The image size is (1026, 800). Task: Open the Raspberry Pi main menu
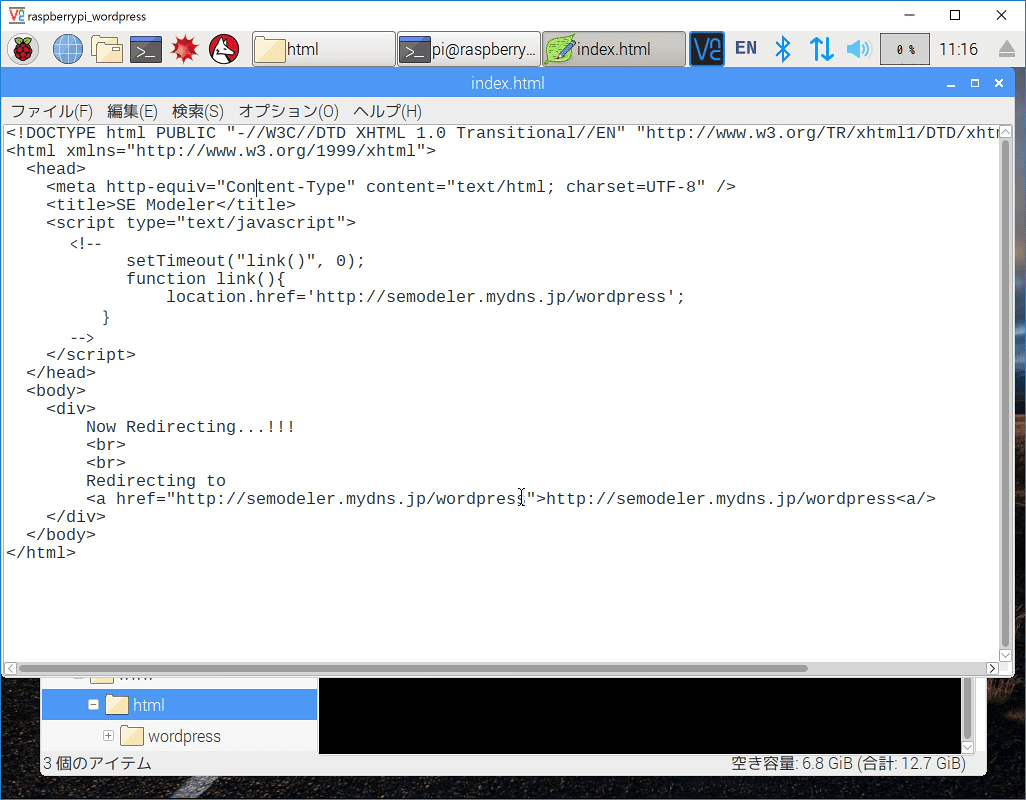coord(23,49)
